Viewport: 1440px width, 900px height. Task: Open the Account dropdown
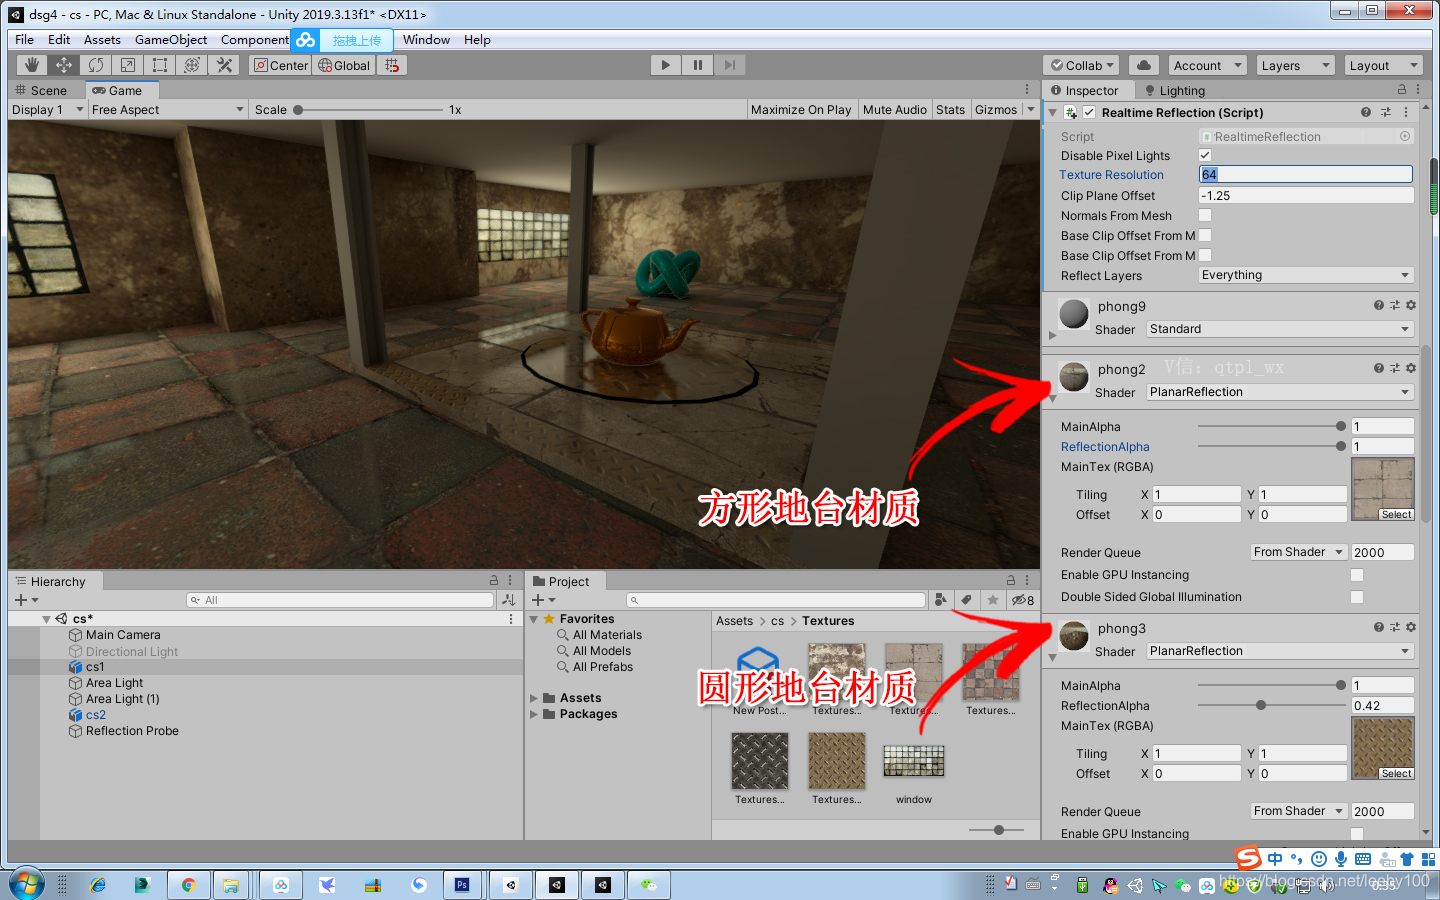point(1206,65)
